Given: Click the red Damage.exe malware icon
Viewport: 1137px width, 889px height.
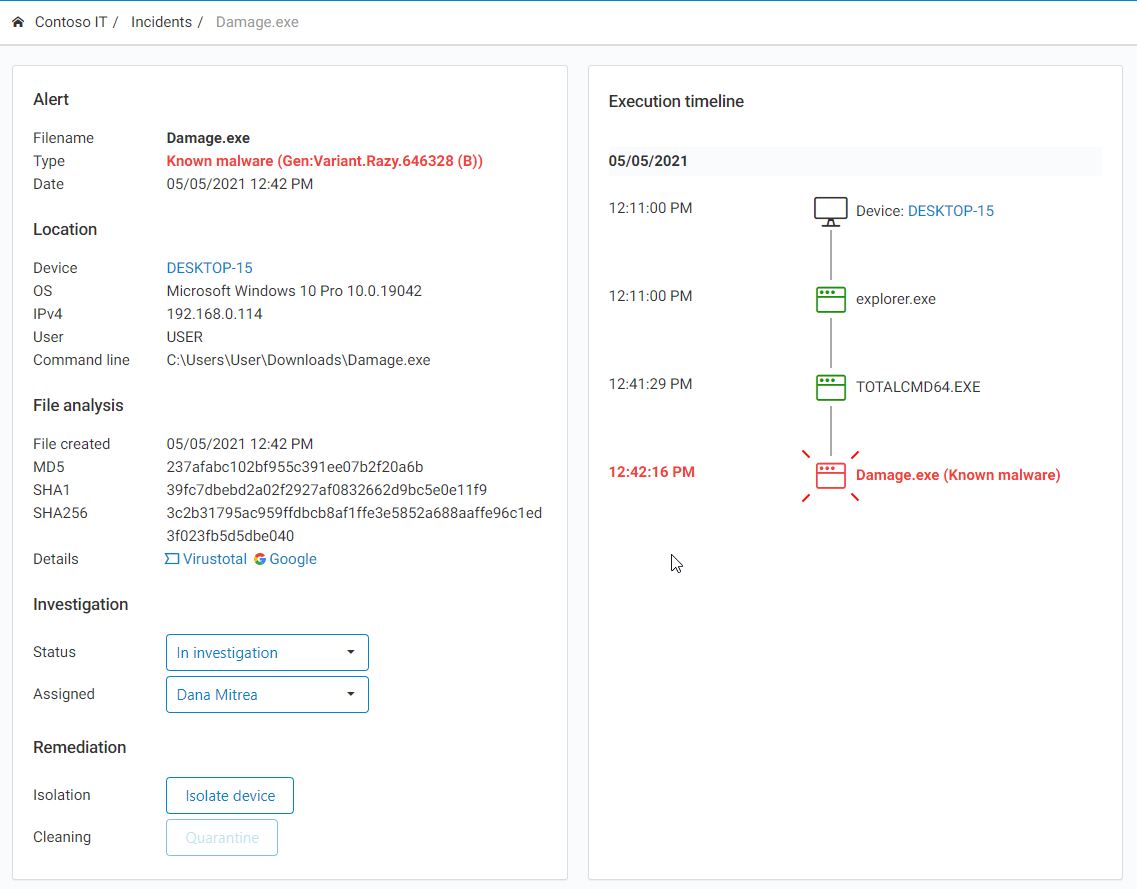Looking at the screenshot, I should point(830,476).
